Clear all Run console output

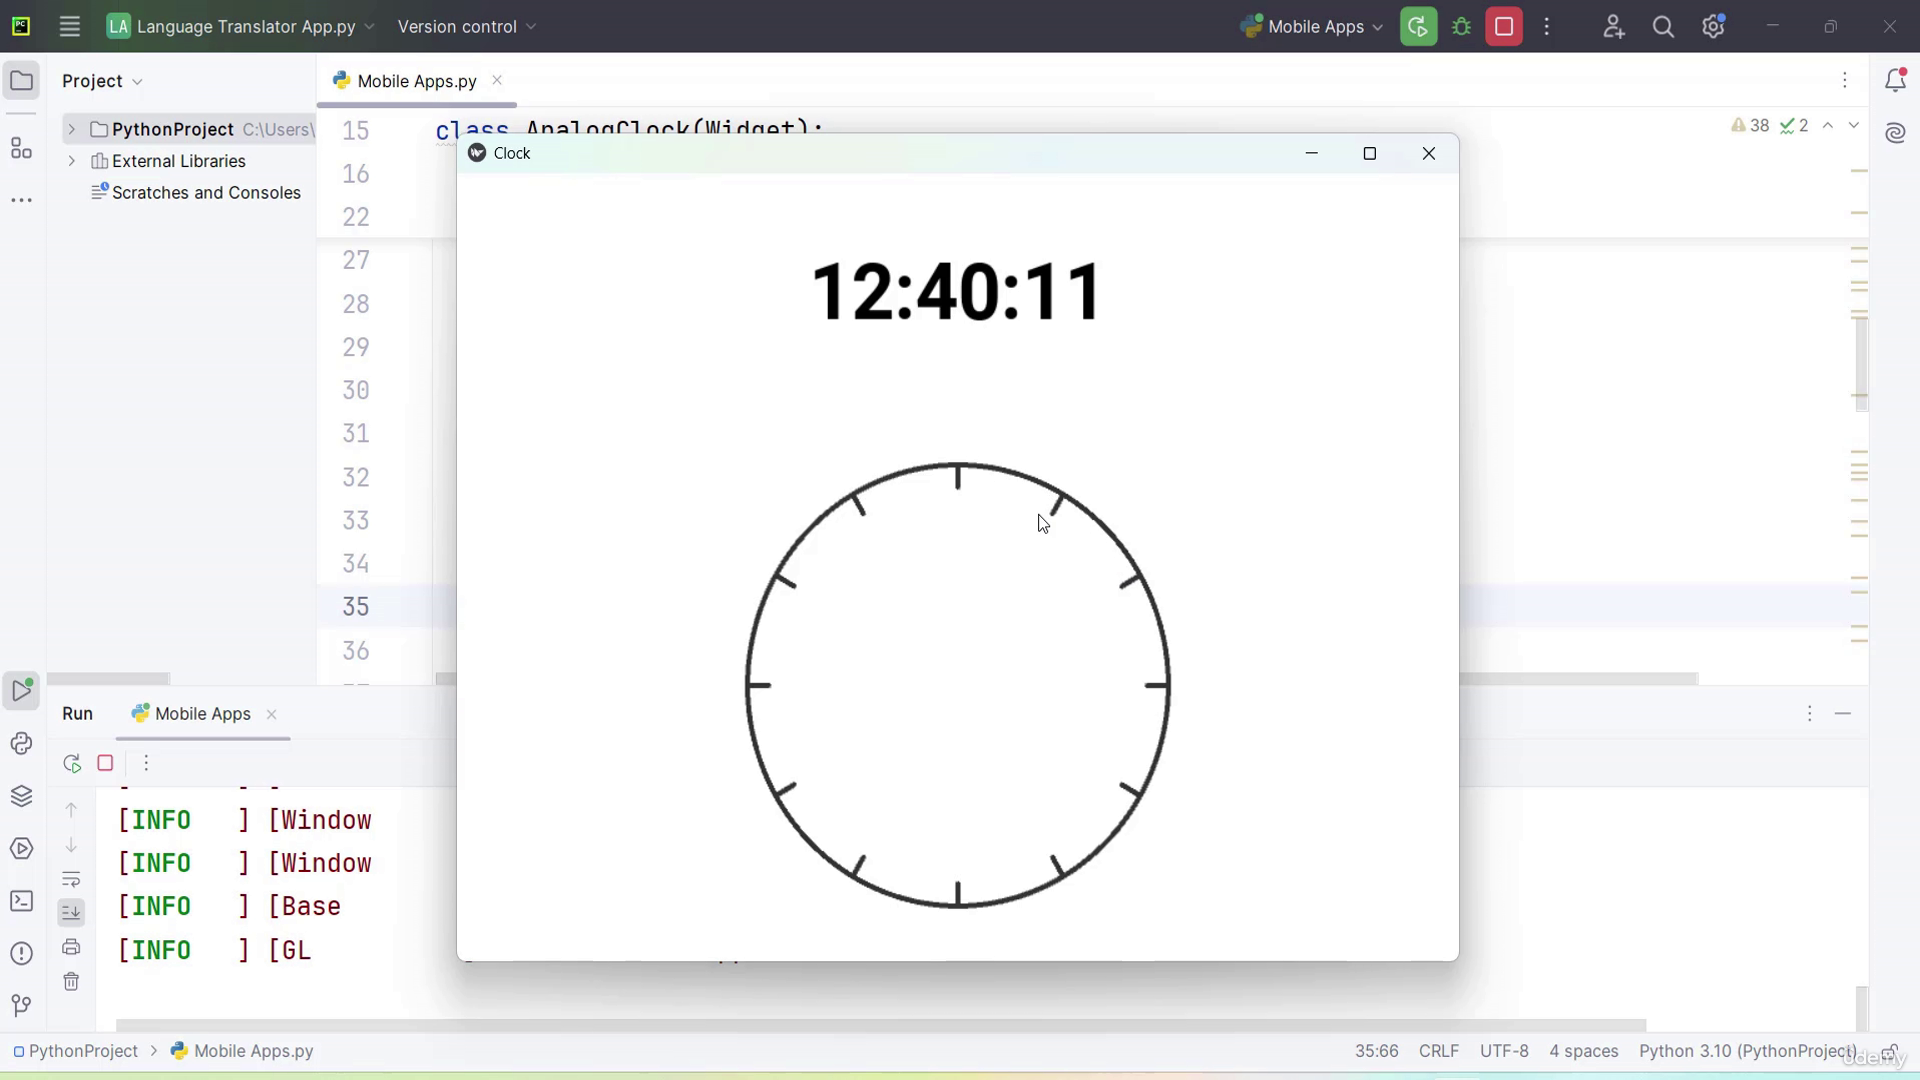tap(71, 981)
